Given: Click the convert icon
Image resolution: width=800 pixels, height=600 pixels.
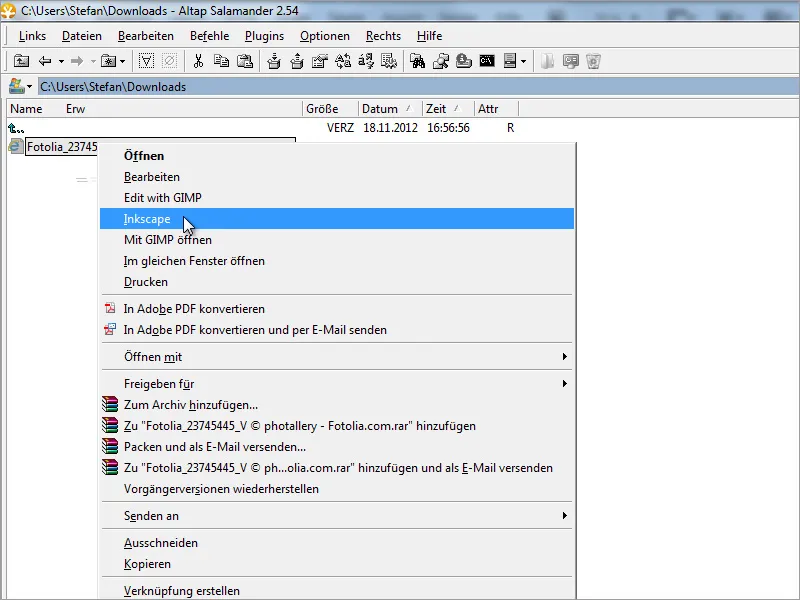Looking at the screenshot, I should (x=366, y=61).
